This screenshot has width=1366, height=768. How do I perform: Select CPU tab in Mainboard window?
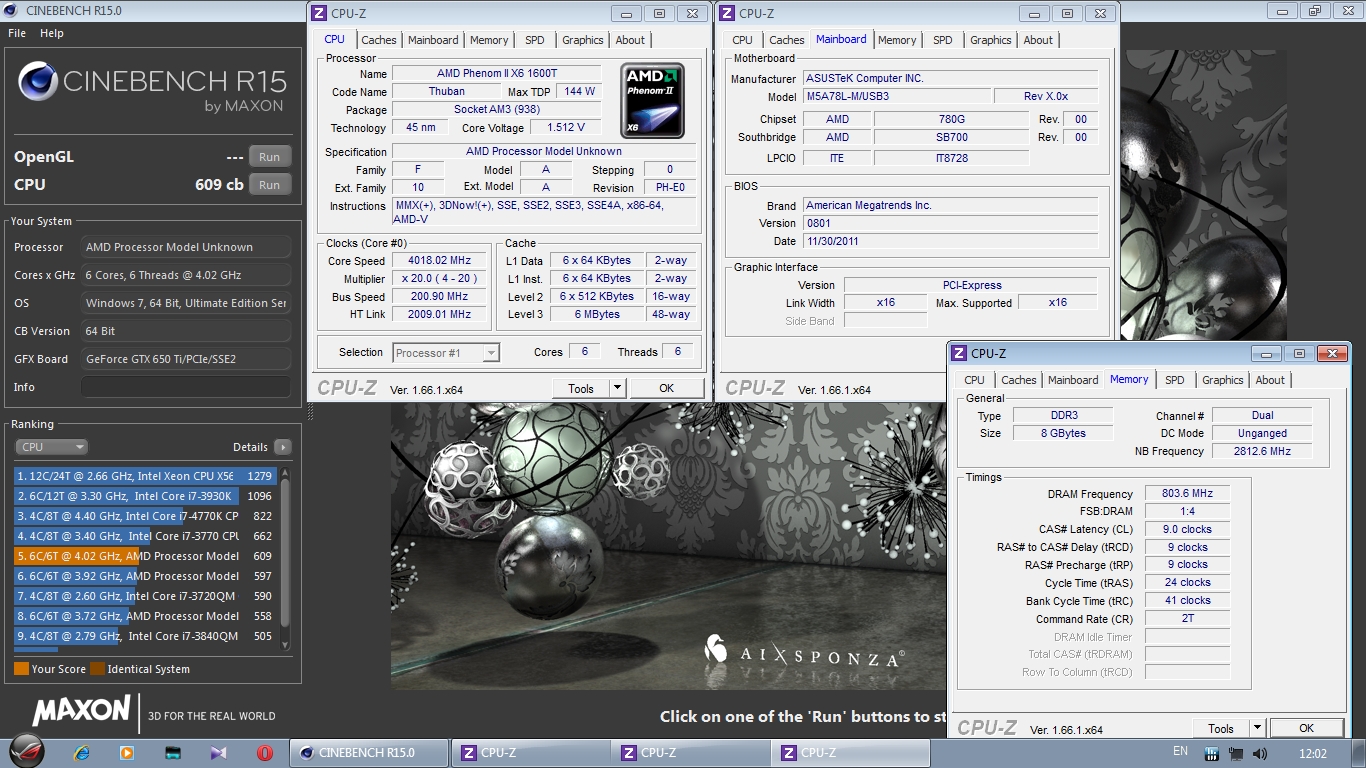742,40
